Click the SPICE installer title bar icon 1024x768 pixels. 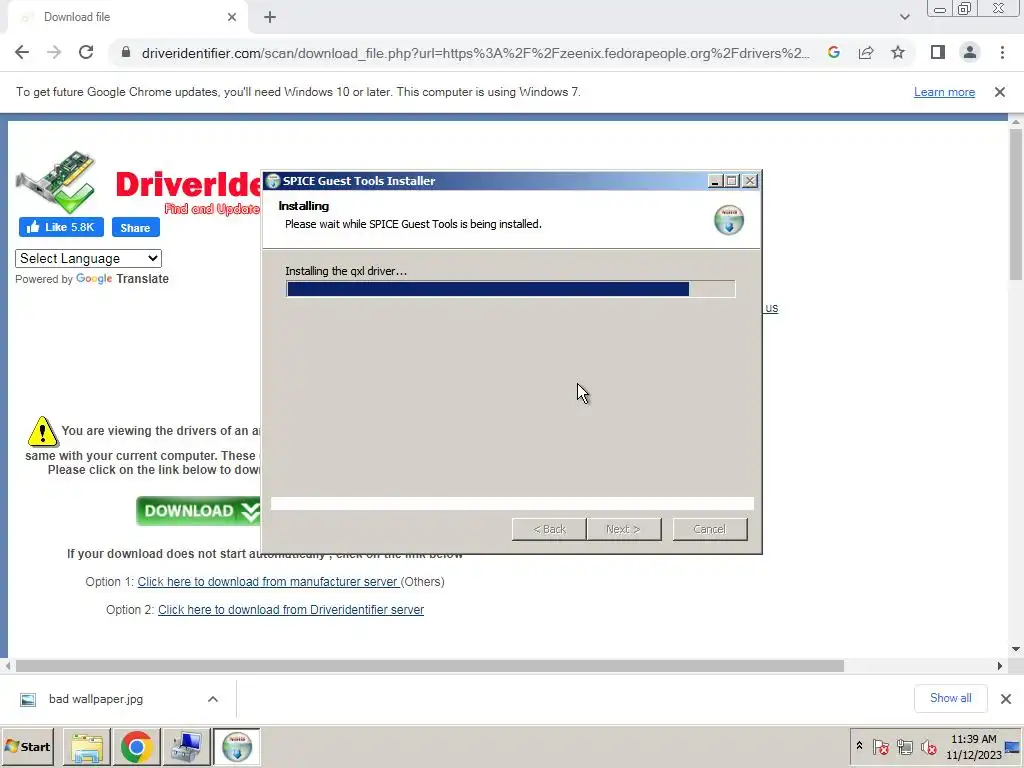tap(273, 181)
